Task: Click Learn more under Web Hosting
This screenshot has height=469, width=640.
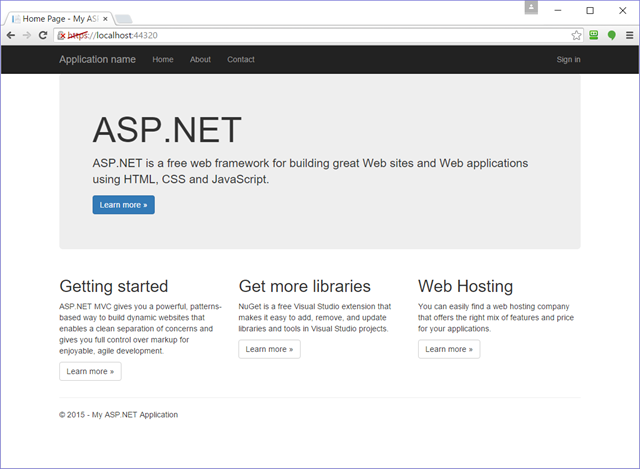Action: click(449, 349)
